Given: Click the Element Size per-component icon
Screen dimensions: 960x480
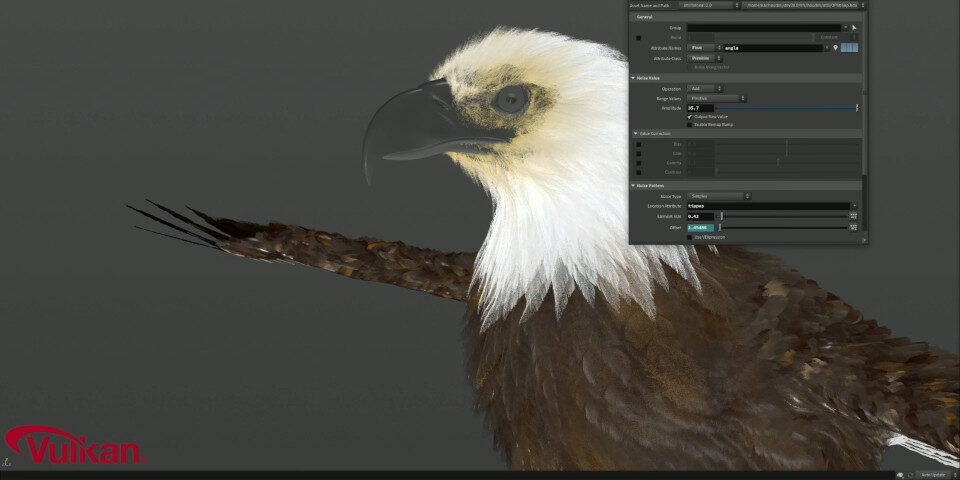Looking at the screenshot, I should pos(853,216).
